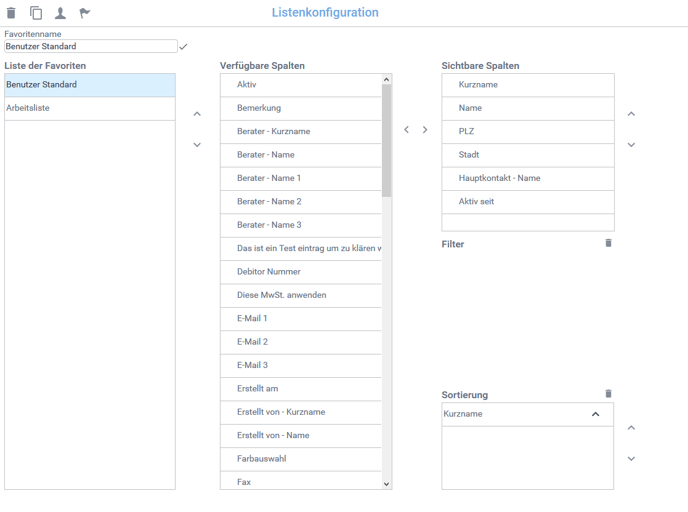Move favorite up in the list

click(x=197, y=114)
